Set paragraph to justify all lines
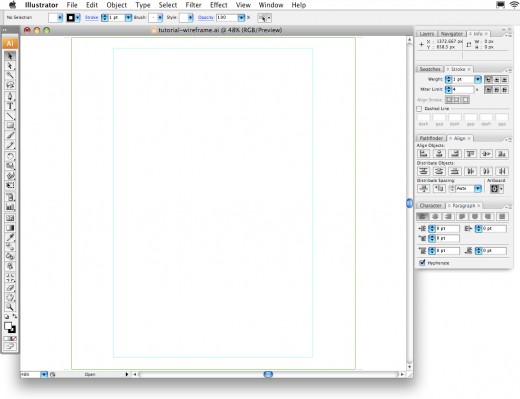 [x=502, y=216]
